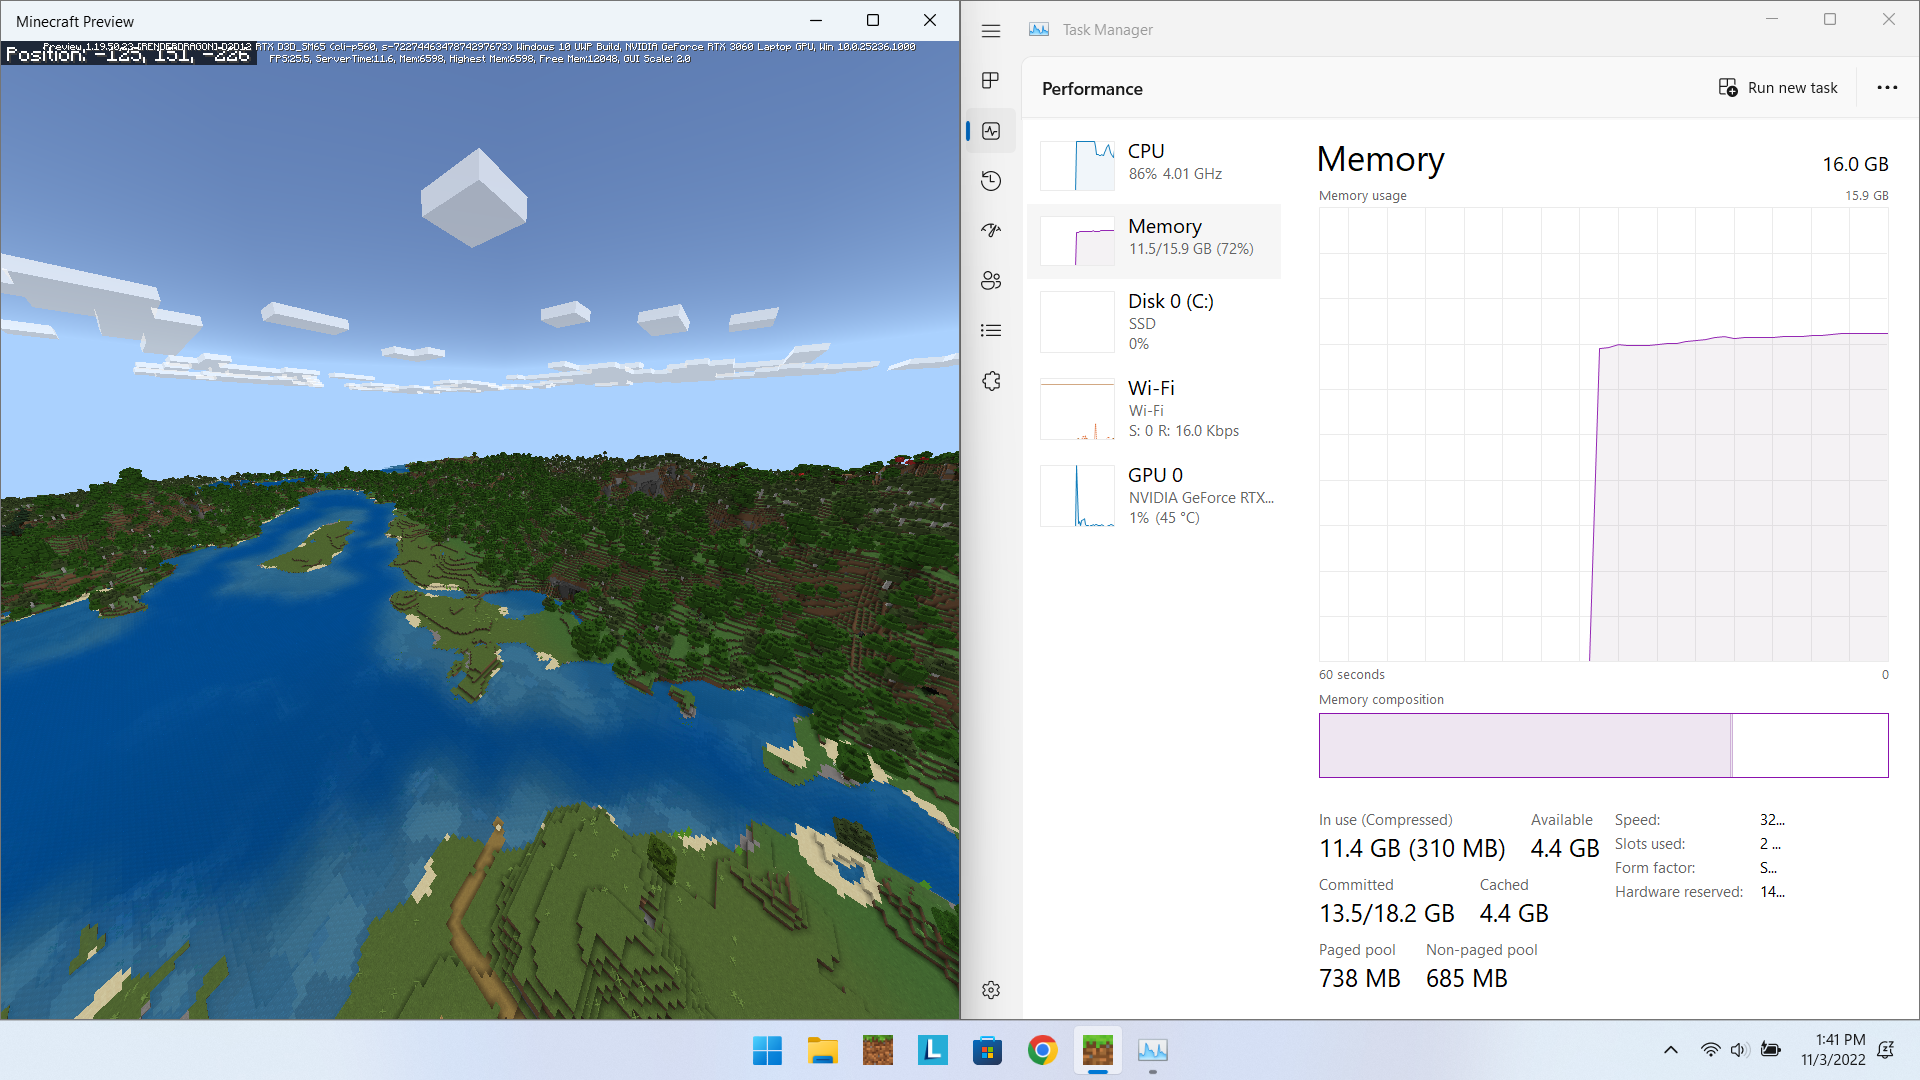Click the Memory composition bar
The width and height of the screenshot is (1920, 1080).
(1603, 745)
